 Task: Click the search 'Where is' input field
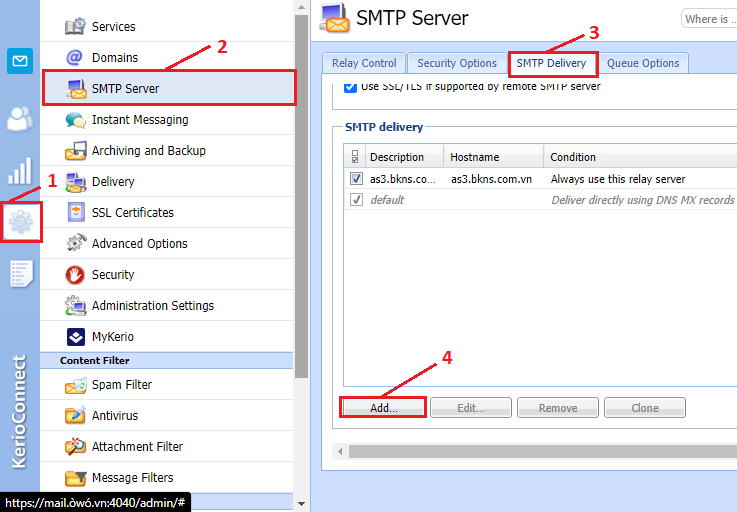[710, 19]
